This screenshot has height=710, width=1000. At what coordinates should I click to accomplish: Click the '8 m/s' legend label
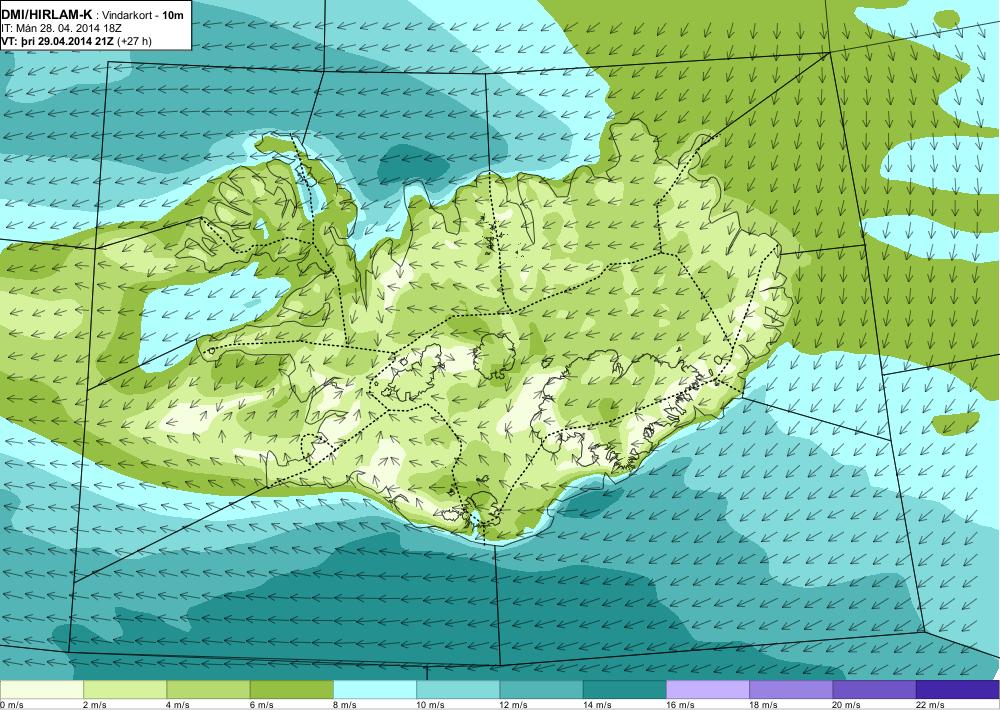click(x=344, y=705)
